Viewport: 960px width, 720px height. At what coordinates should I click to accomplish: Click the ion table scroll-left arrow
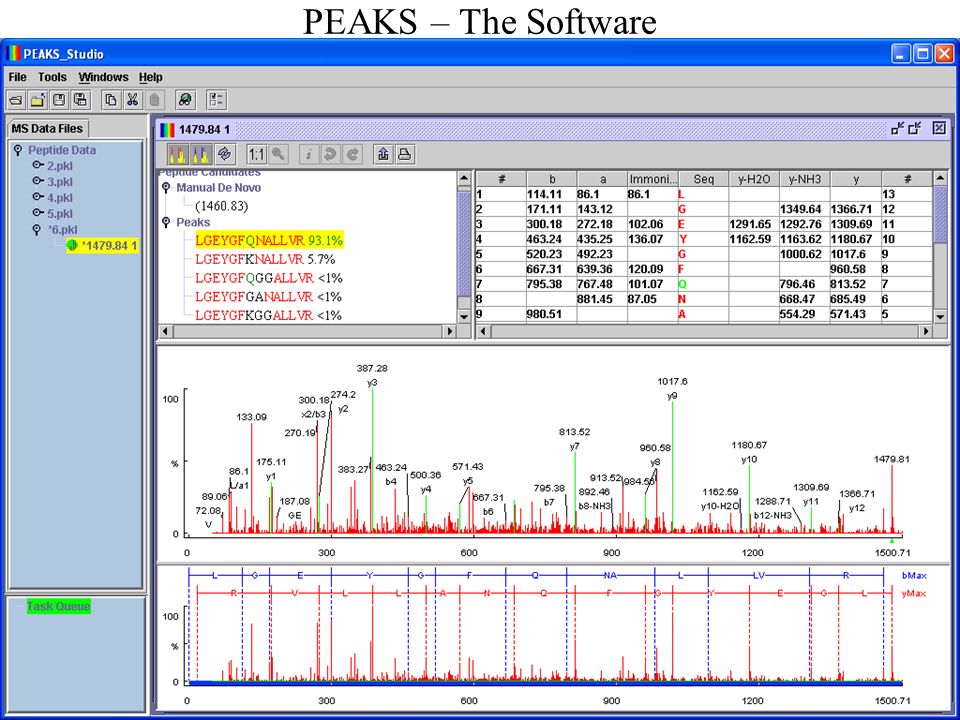click(484, 331)
